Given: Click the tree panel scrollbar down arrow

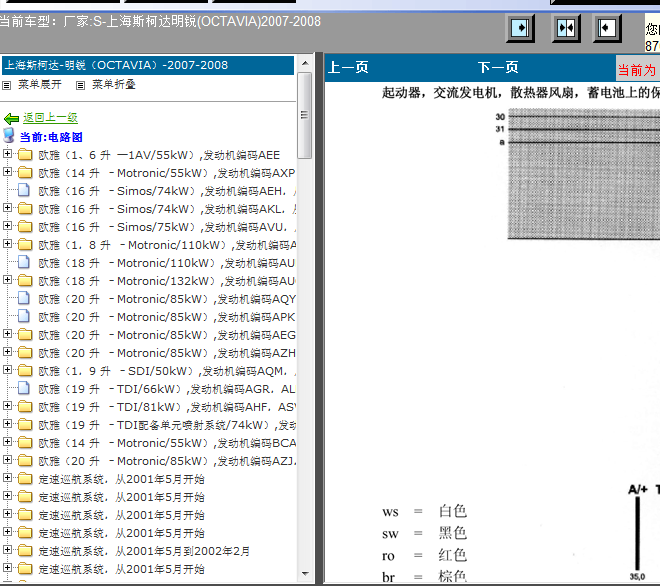Looking at the screenshot, I should coord(305,573).
